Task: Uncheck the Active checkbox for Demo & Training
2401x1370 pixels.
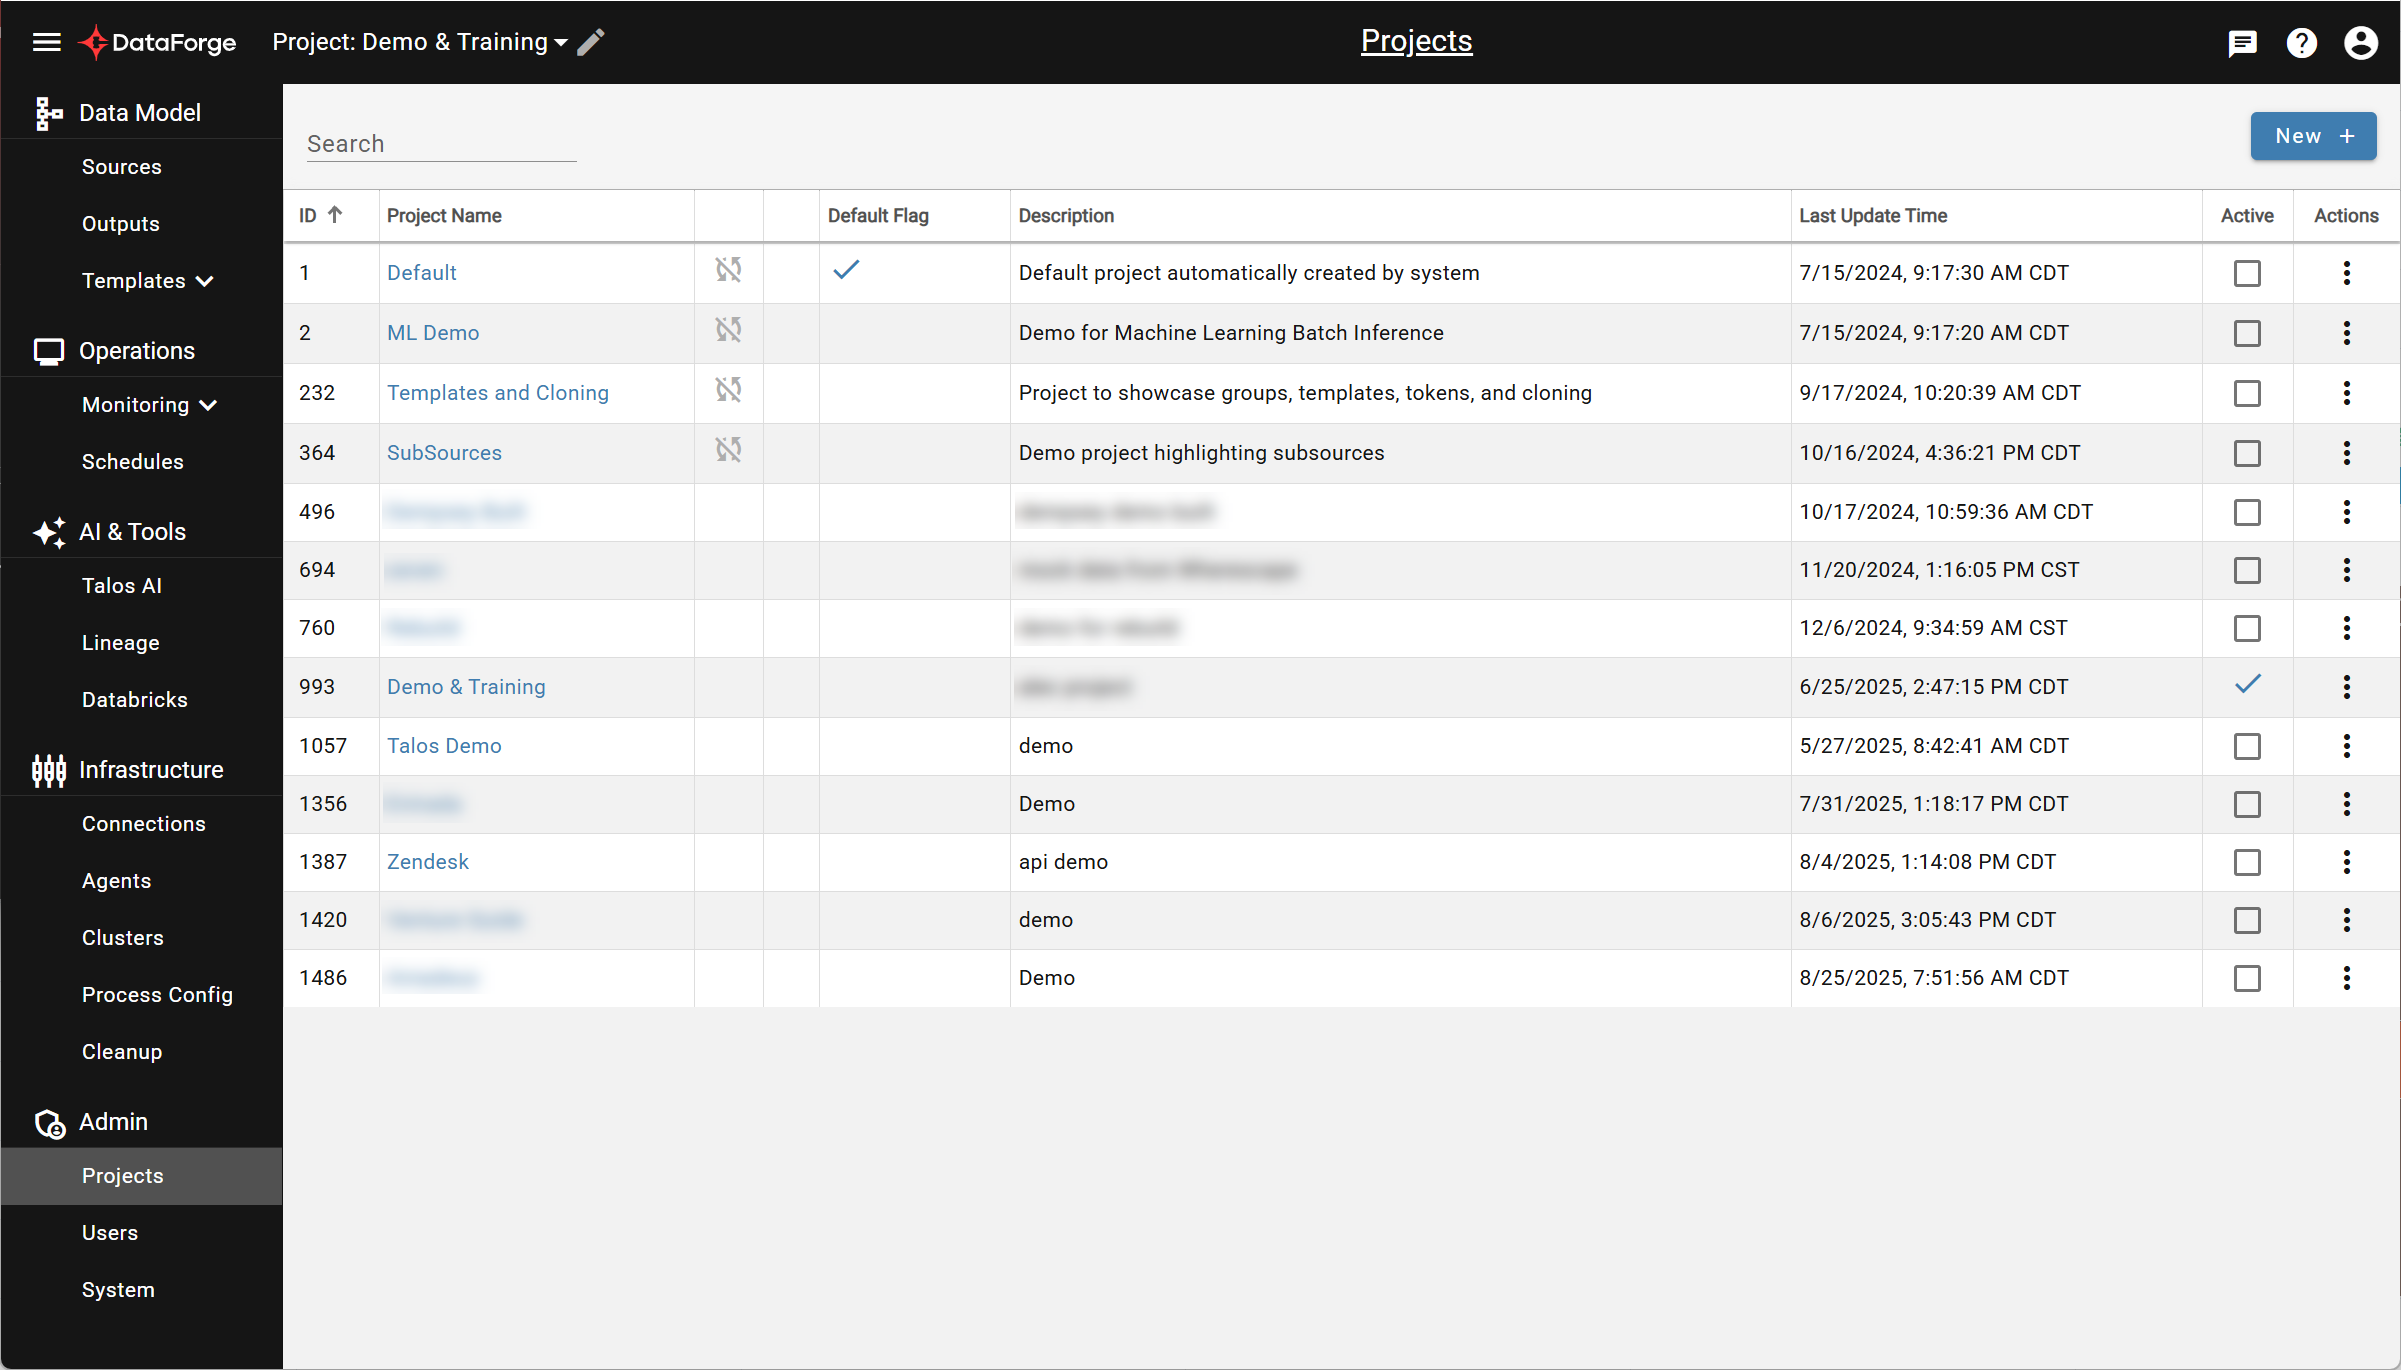Action: pos(2246,686)
